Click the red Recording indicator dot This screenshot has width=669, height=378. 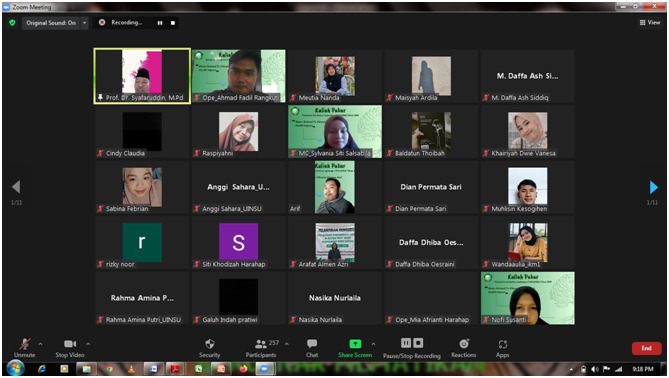(x=102, y=22)
